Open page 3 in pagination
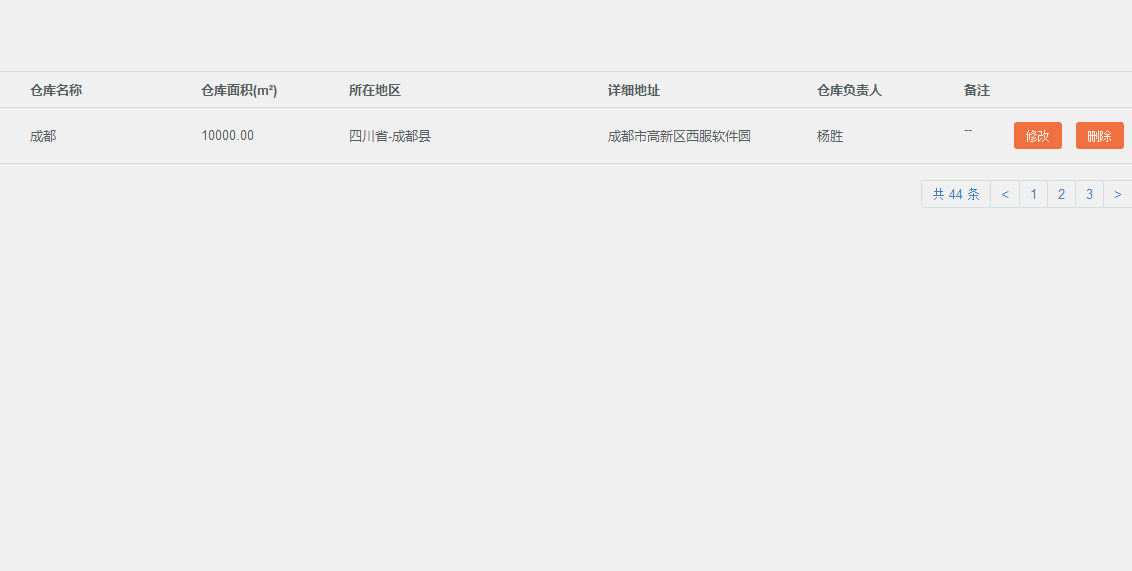 point(1089,194)
